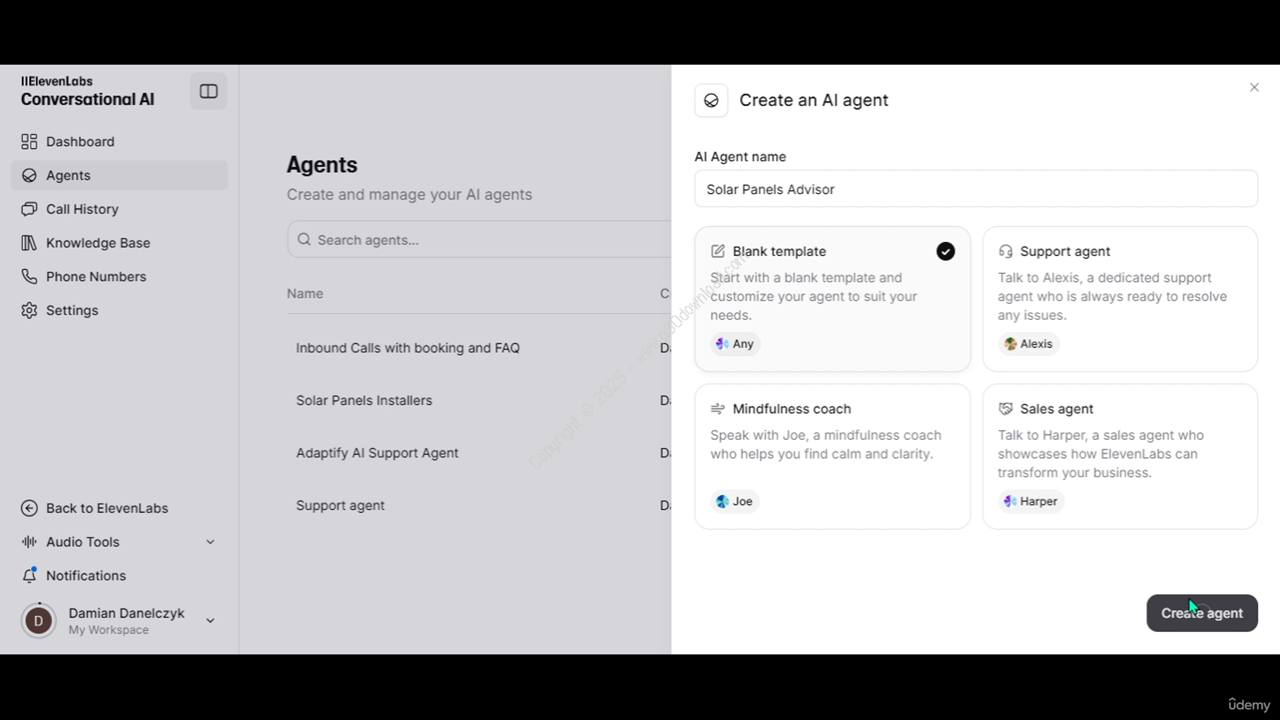Open Notifications from the sidebar
1280x720 pixels.
(x=120, y=576)
